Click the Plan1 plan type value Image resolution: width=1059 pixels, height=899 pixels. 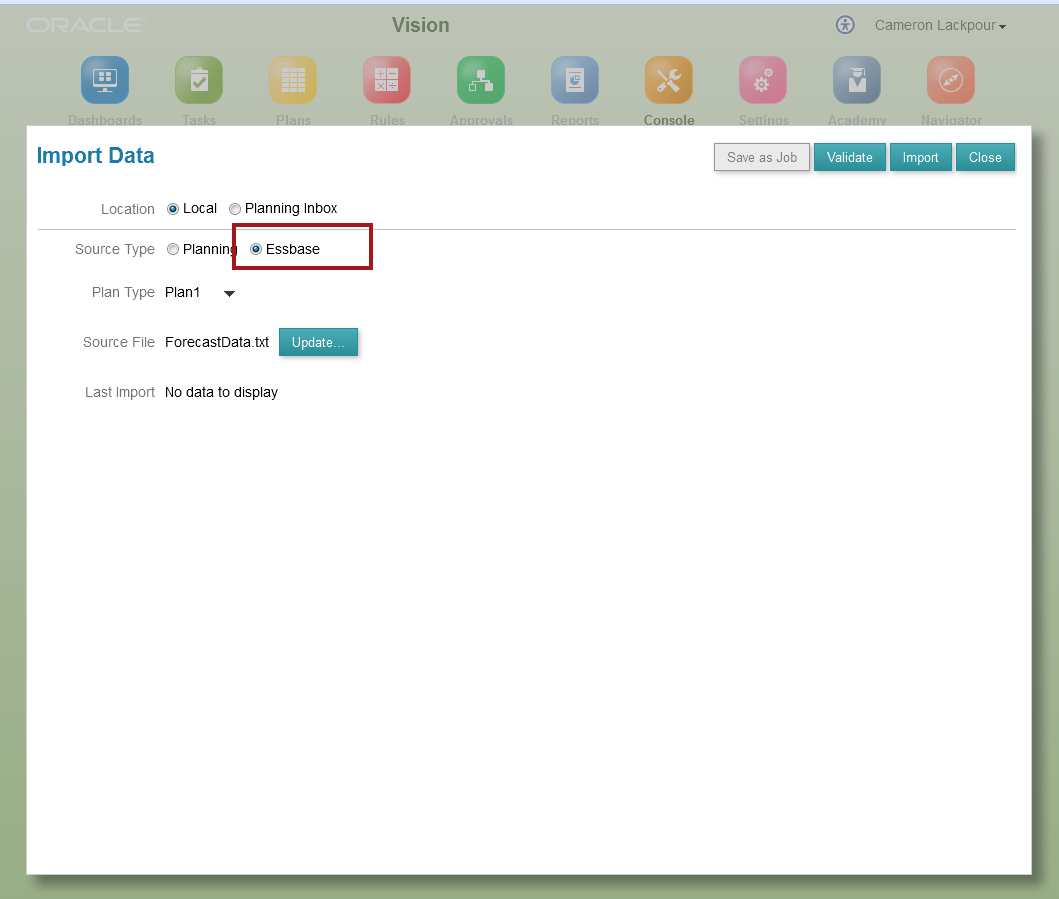tap(182, 292)
